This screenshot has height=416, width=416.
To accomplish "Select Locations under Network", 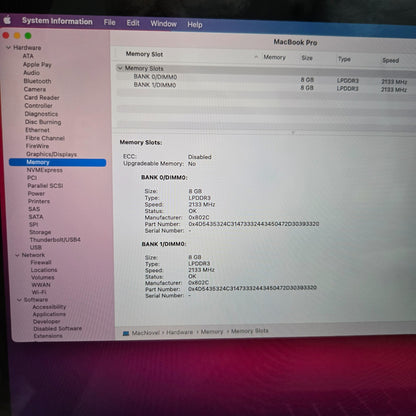I will (x=44, y=270).
